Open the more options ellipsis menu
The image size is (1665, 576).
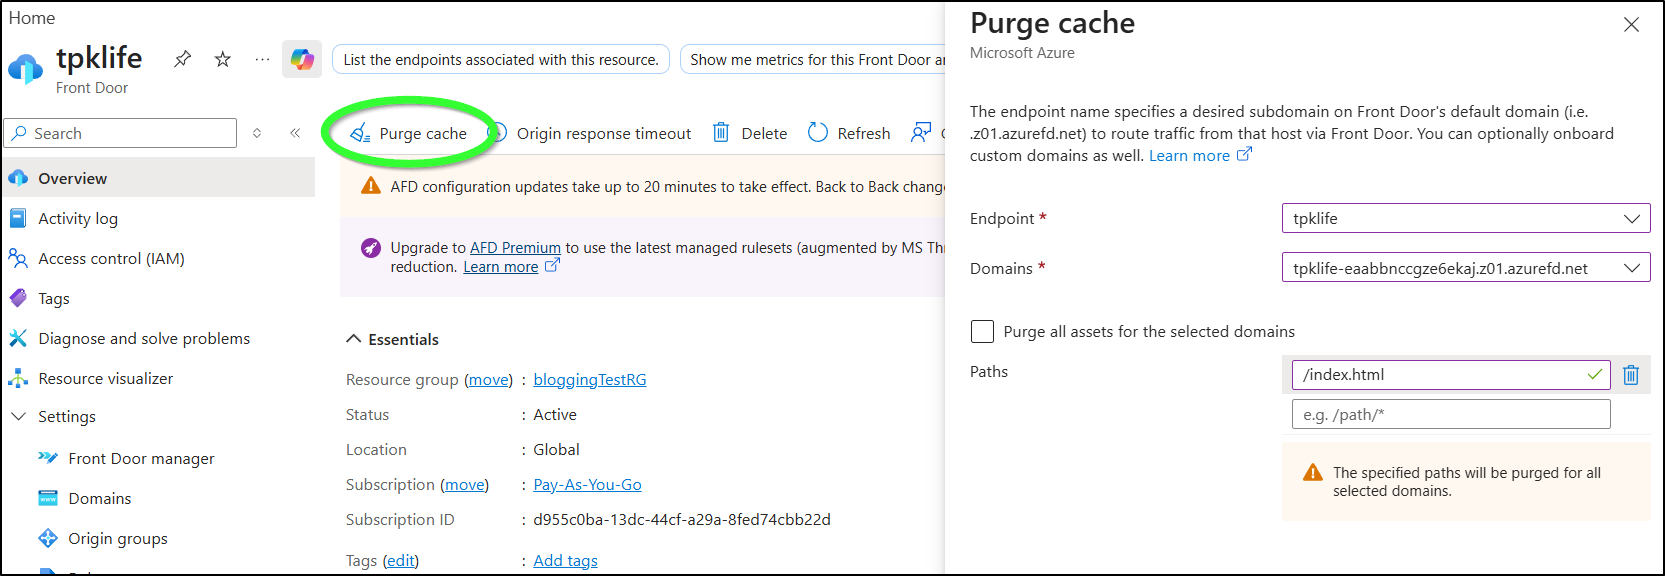point(262,60)
